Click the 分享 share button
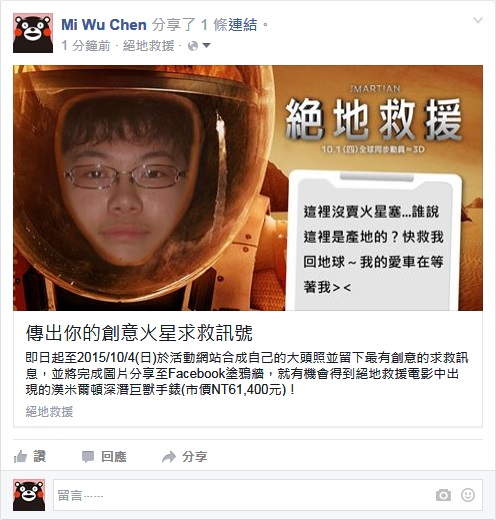The image size is (496, 520). 194,457
